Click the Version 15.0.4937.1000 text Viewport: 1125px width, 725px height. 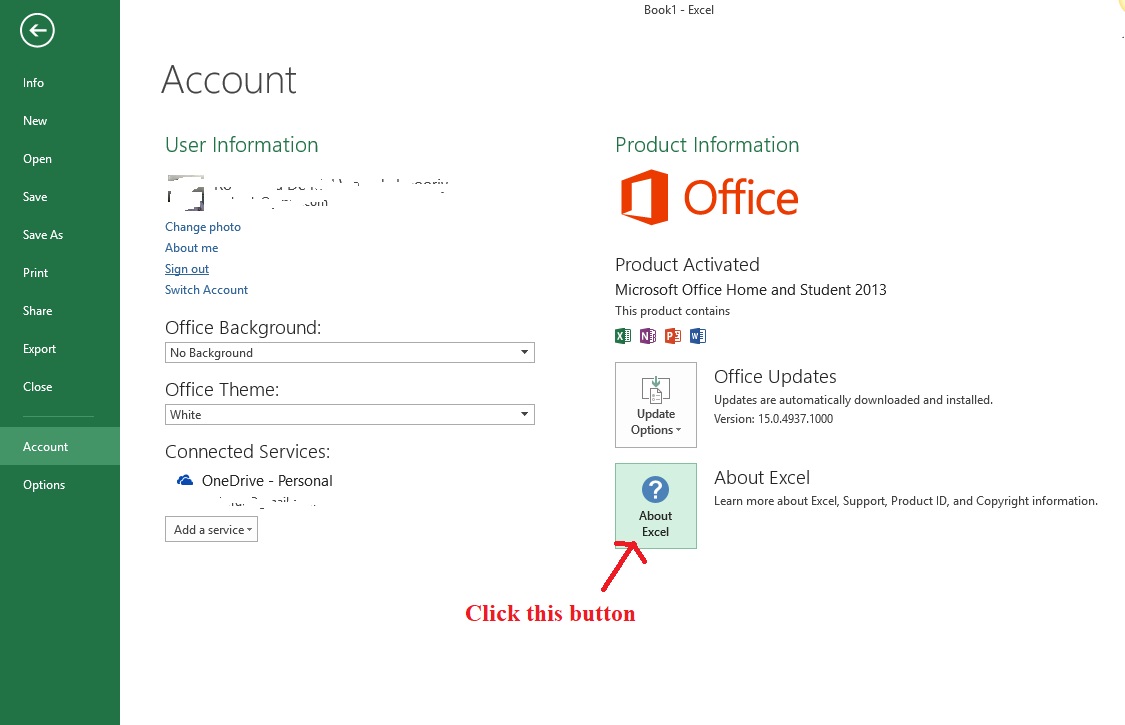[773, 418]
